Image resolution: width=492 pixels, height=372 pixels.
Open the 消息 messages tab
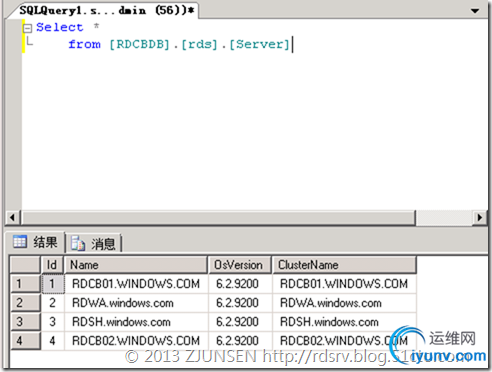[x=93, y=243]
